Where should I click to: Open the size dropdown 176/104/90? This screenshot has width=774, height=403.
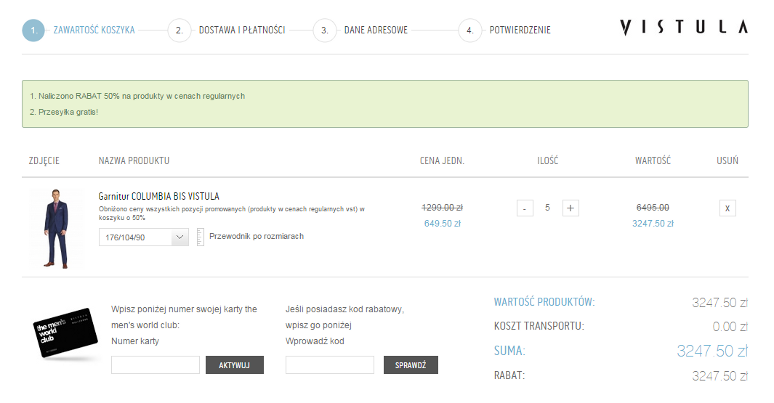pyautogui.click(x=143, y=237)
